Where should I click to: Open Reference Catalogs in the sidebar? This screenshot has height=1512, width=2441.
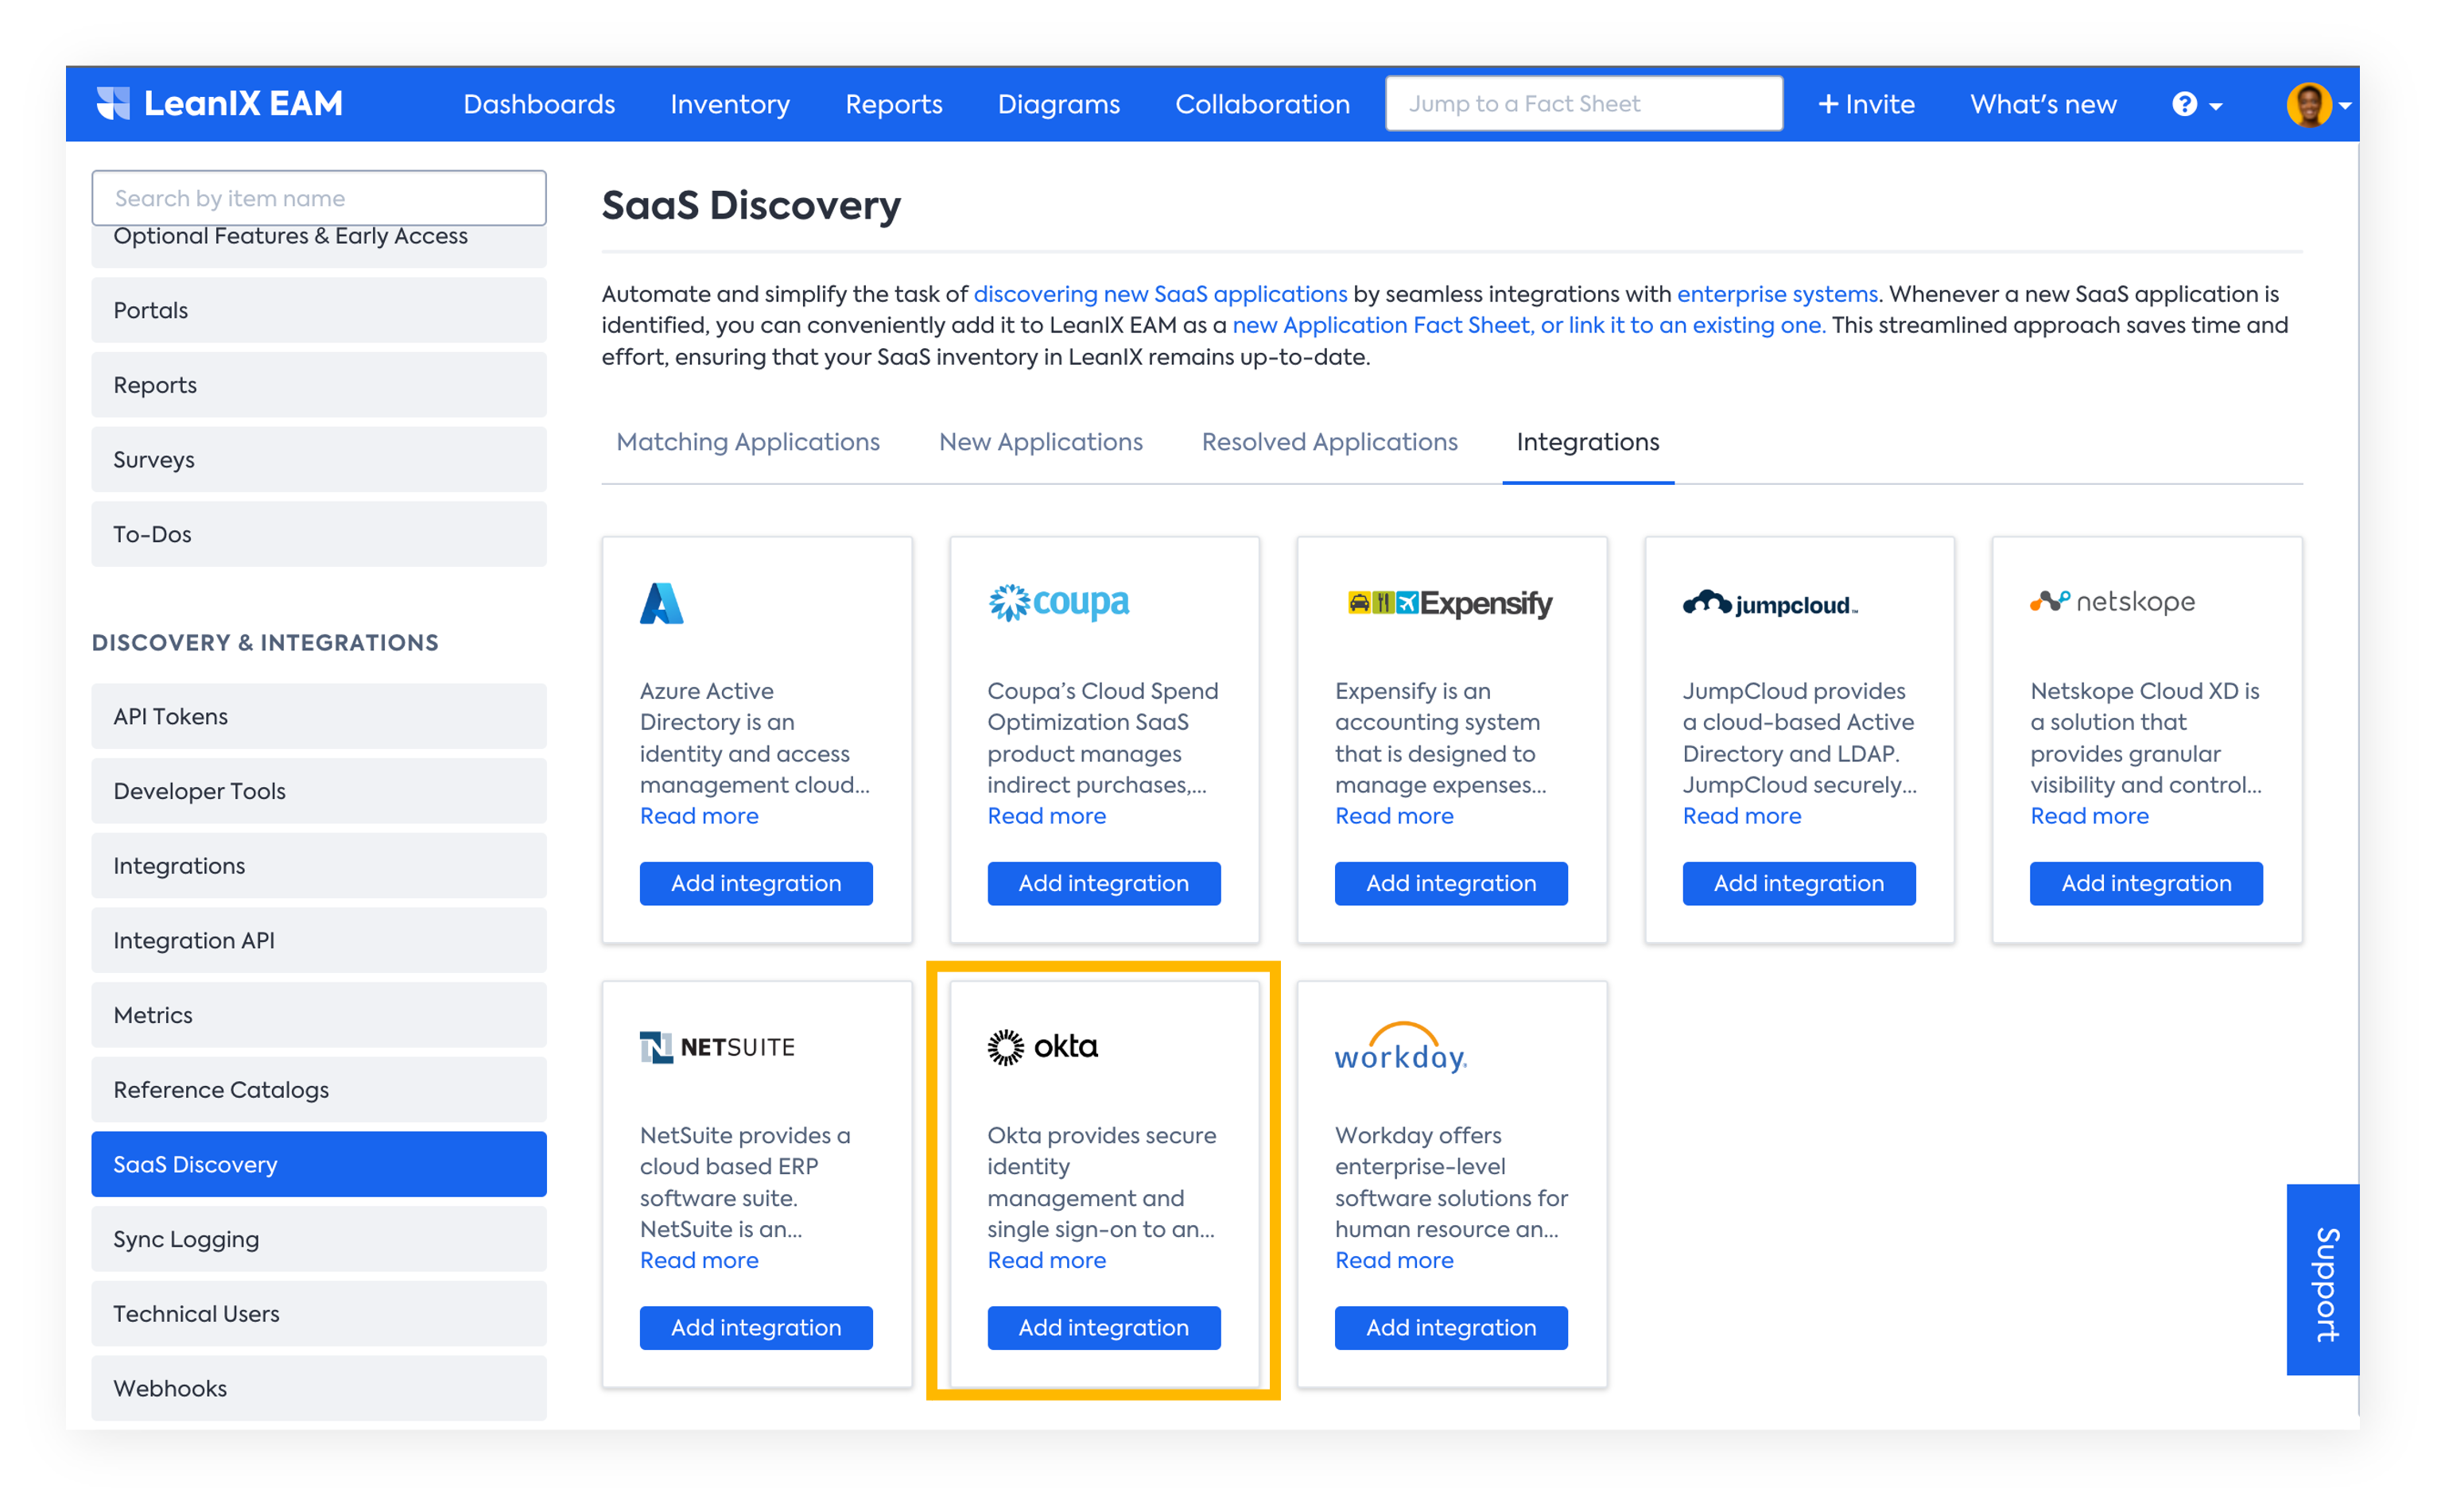tap(319, 1089)
